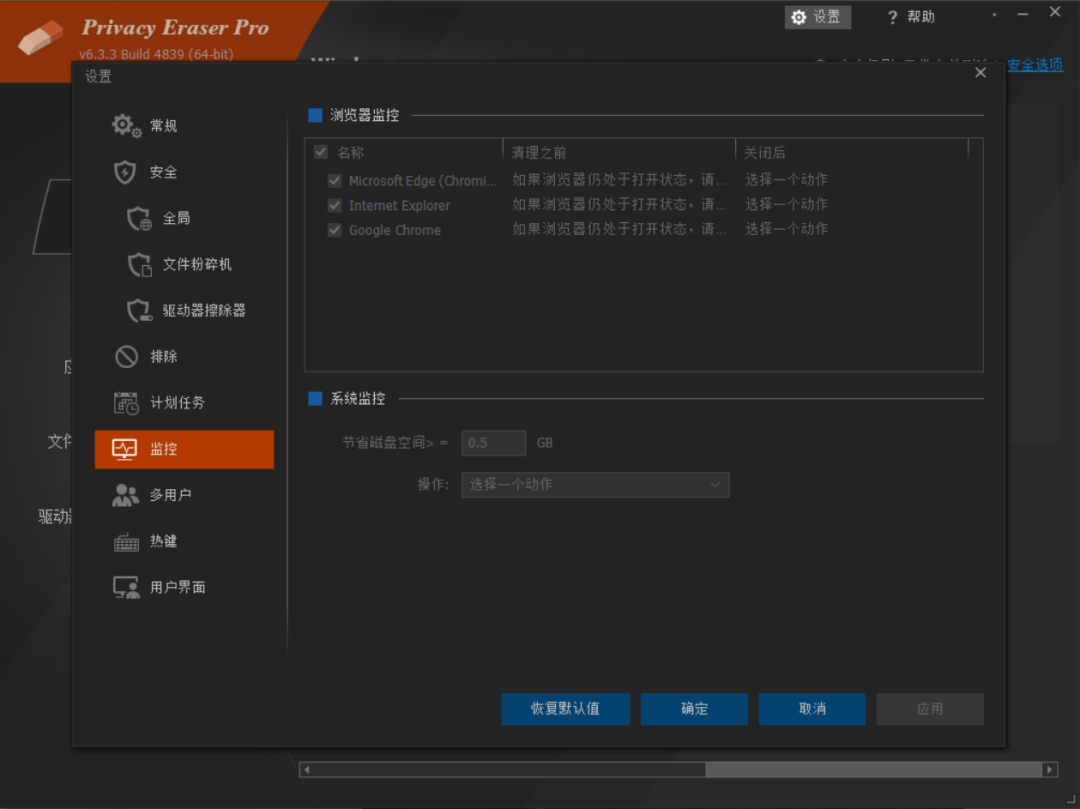Click the 驱动器擦除器 shield icon
The height and width of the screenshot is (809, 1080).
pos(139,311)
